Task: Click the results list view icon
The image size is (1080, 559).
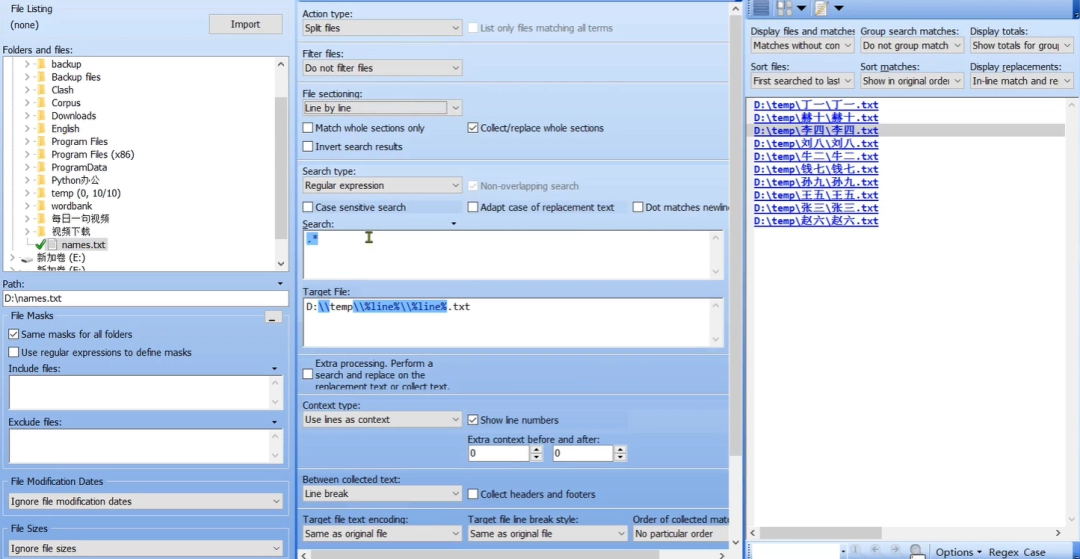Action: [x=761, y=8]
